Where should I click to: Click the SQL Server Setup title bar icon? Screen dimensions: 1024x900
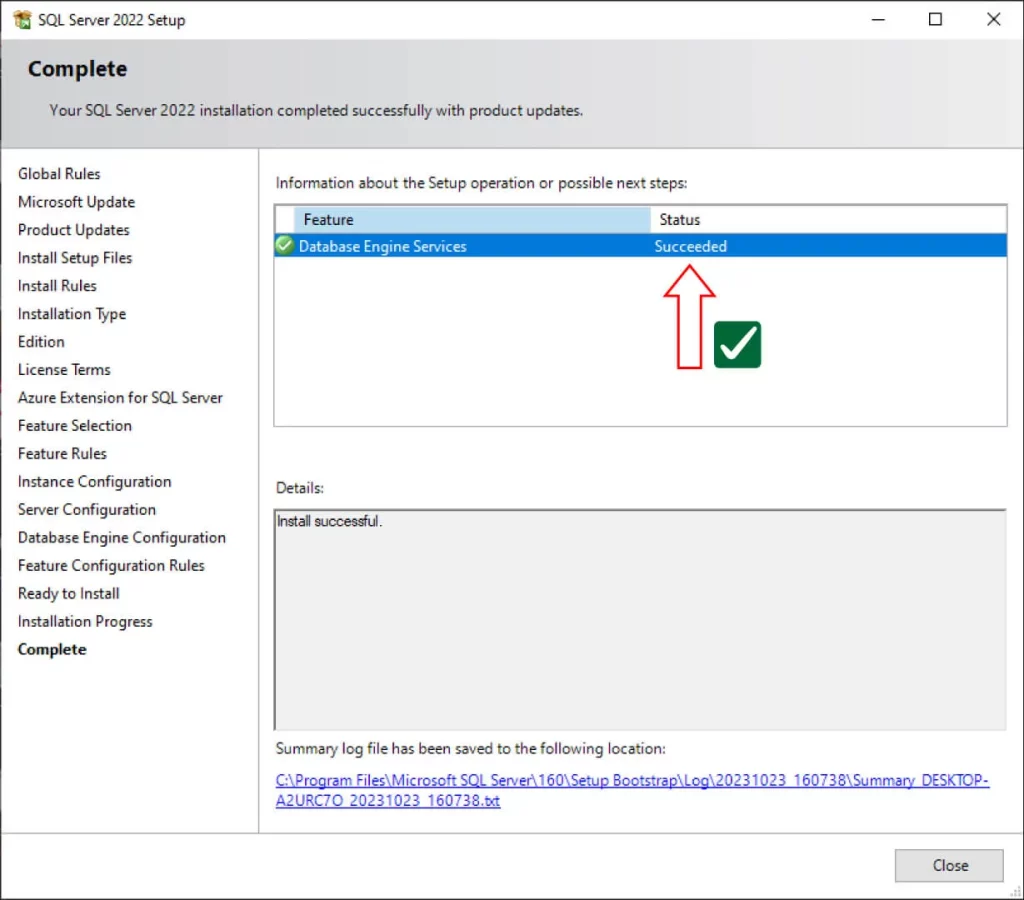pos(23,19)
